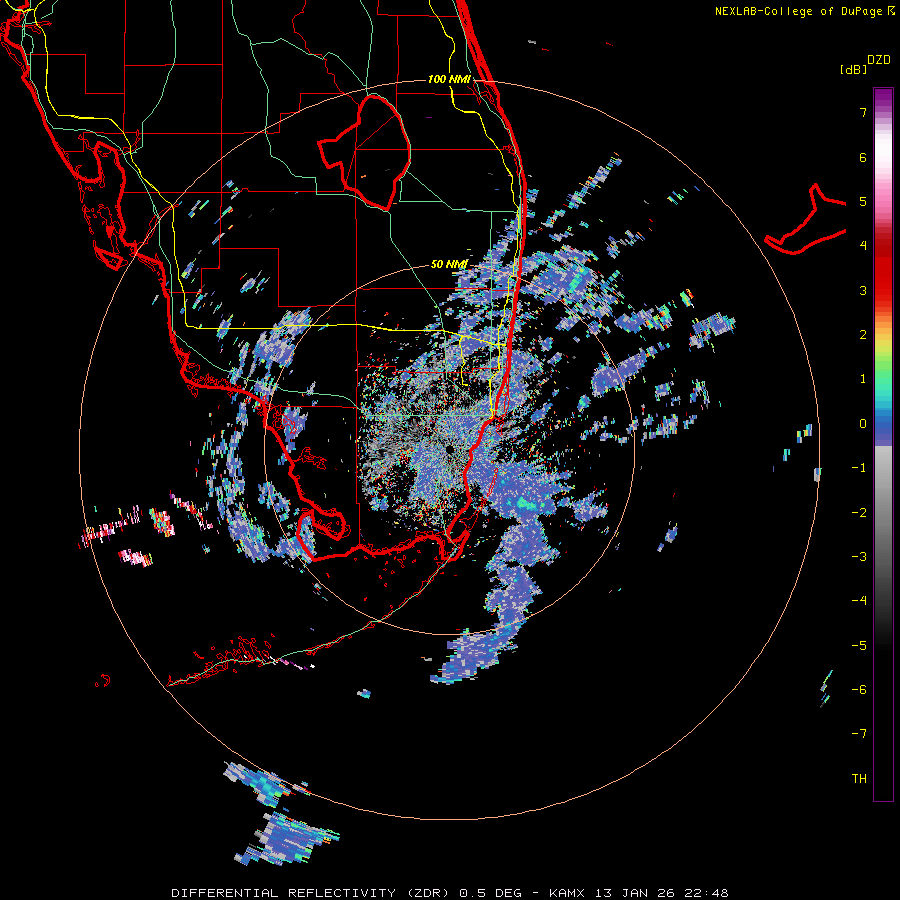Click the 6 tick label on color scale
Image resolution: width=900 pixels, height=900 pixels.
(x=863, y=157)
